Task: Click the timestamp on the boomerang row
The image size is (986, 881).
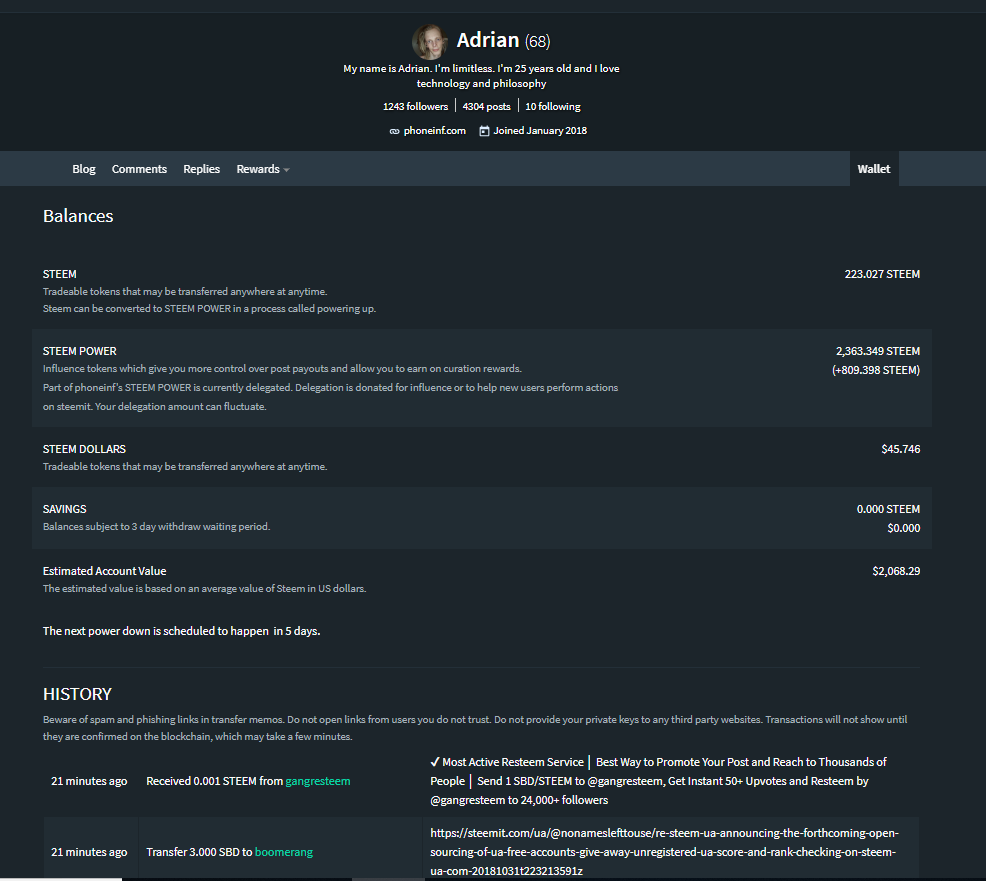Action: coord(89,852)
